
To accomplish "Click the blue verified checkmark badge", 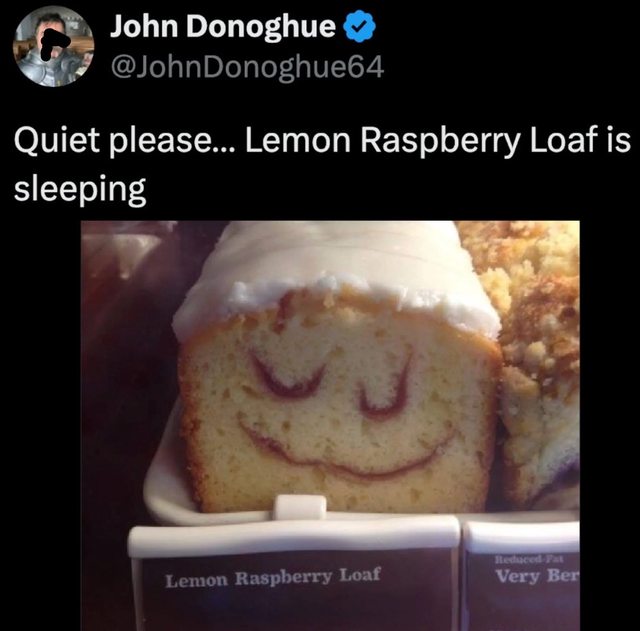I will (x=360, y=26).
